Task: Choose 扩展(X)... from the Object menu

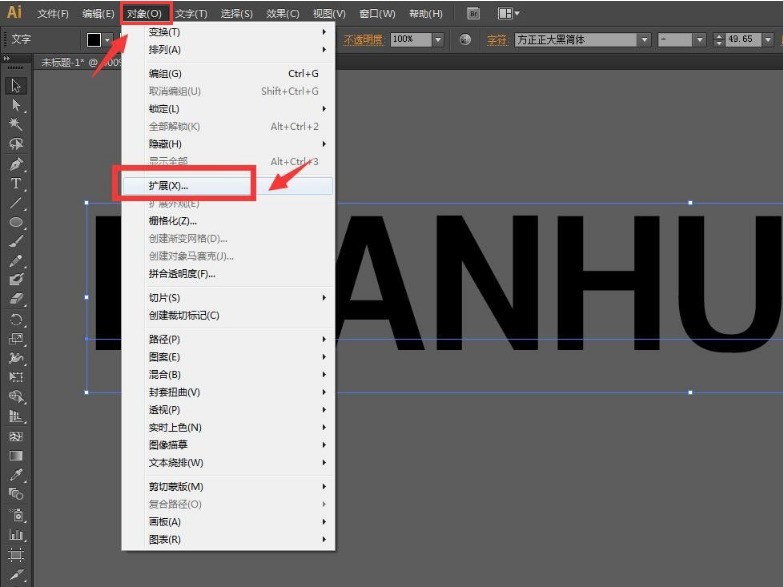Action: [228, 185]
